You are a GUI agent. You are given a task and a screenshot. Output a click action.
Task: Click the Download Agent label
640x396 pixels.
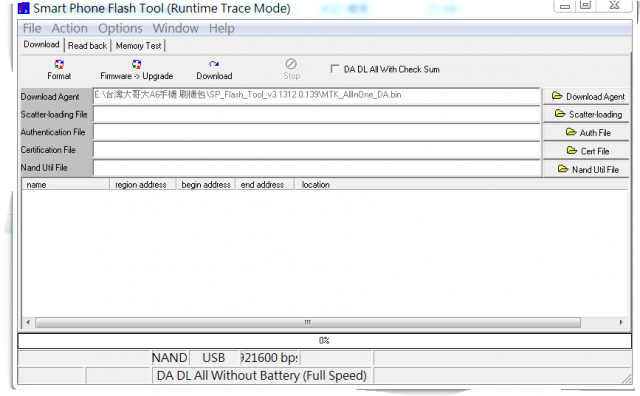(x=50, y=97)
